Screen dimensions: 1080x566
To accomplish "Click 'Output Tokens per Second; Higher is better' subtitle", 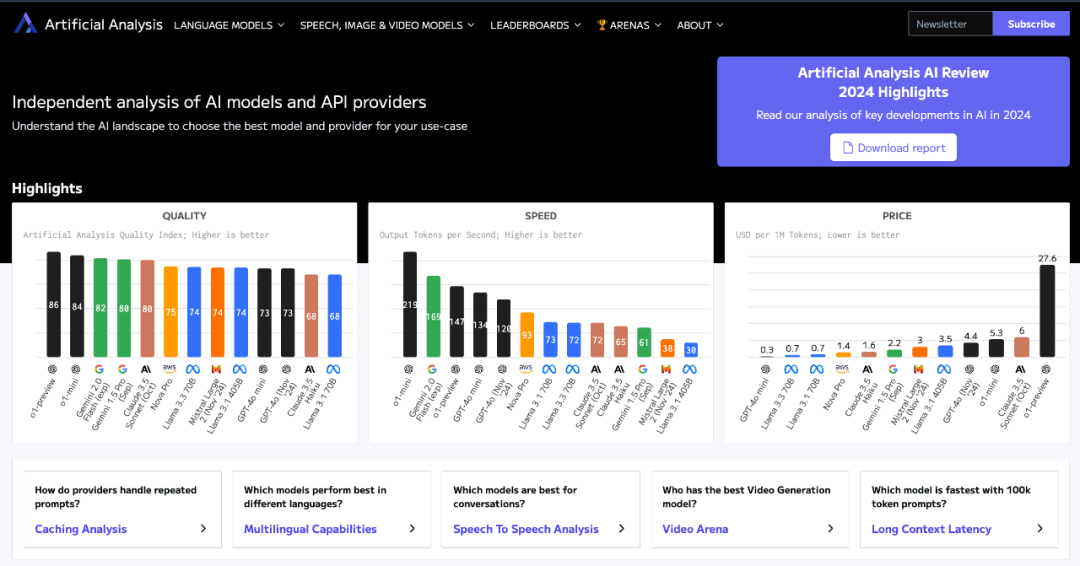I will click(x=481, y=235).
